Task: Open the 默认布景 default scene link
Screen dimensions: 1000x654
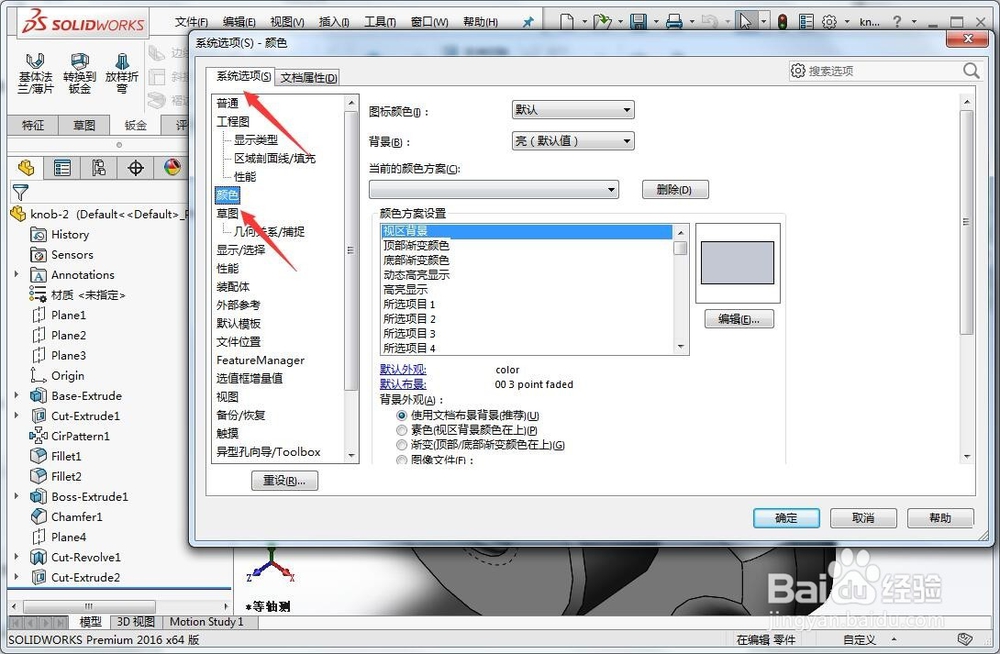Action: tap(403, 384)
